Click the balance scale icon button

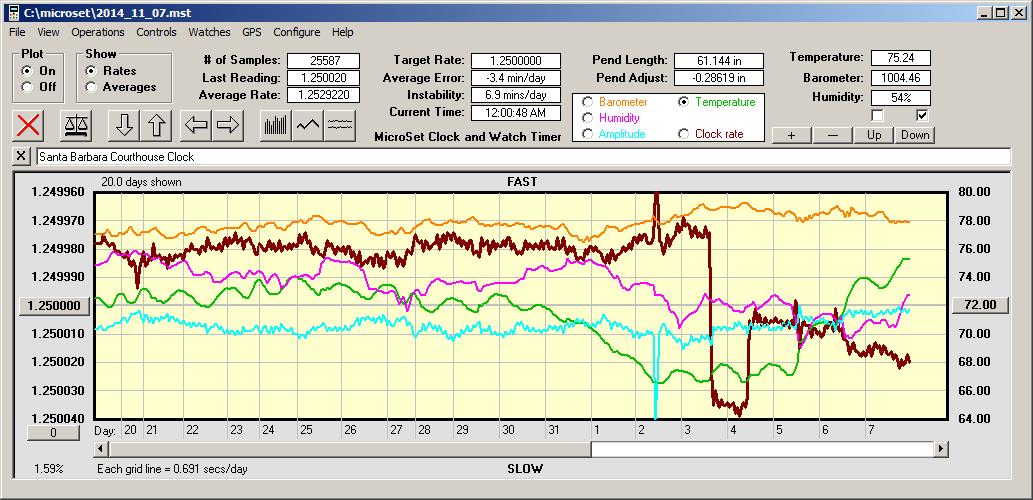click(76, 125)
